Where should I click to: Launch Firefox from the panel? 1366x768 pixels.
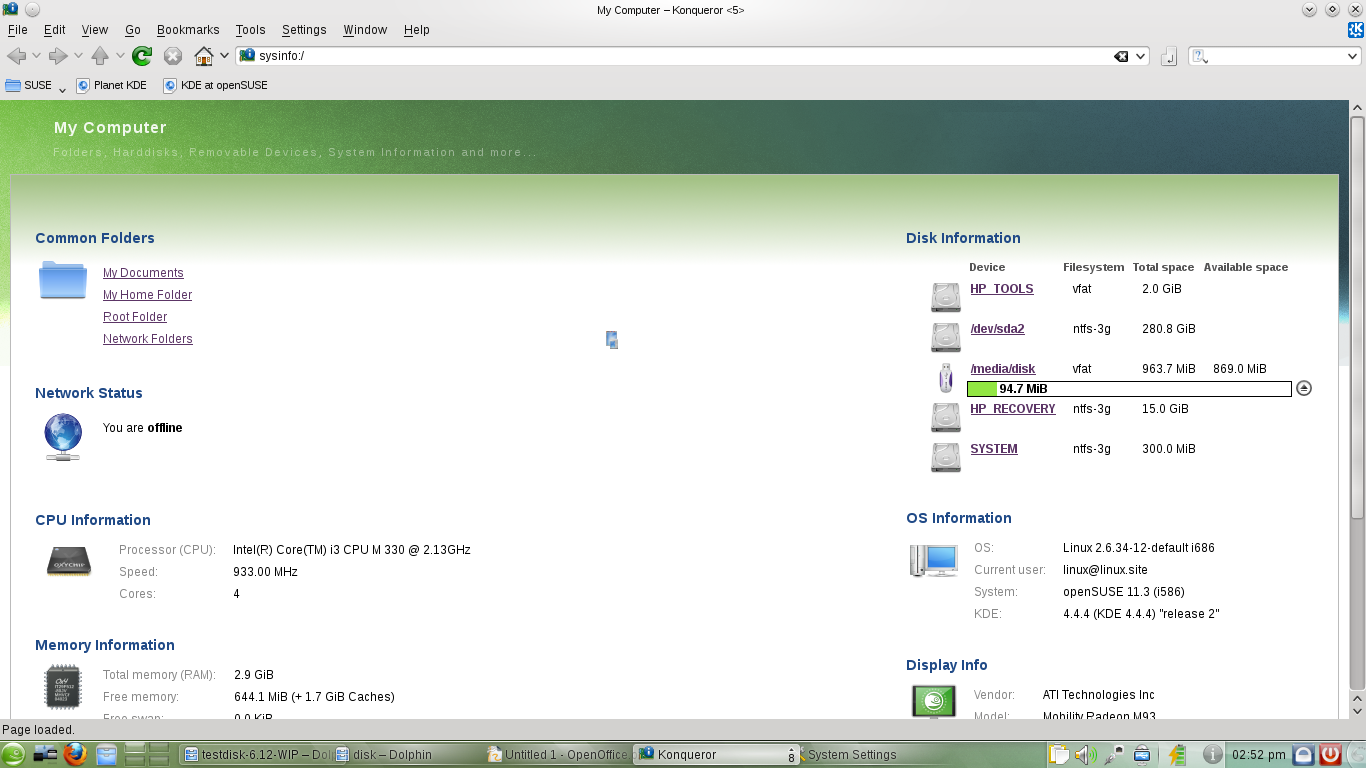(x=75, y=754)
